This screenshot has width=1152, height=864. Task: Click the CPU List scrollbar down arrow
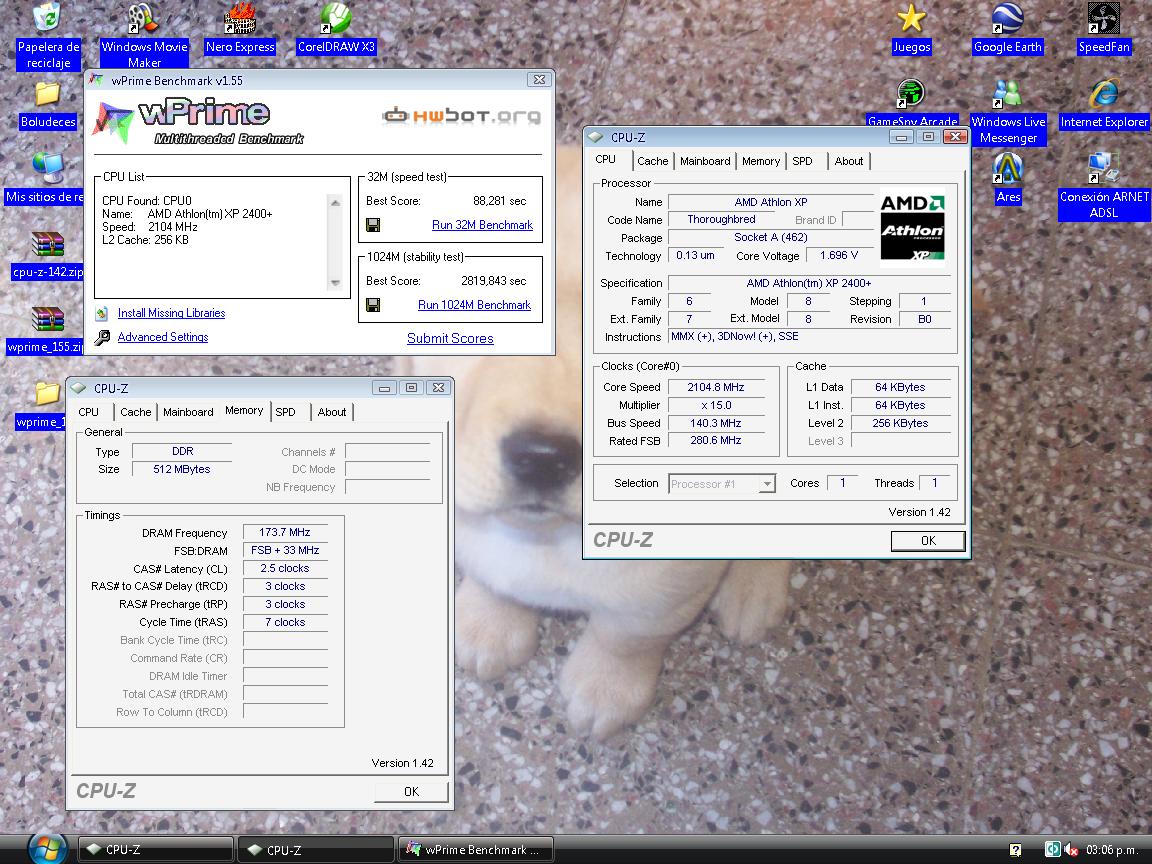point(335,283)
